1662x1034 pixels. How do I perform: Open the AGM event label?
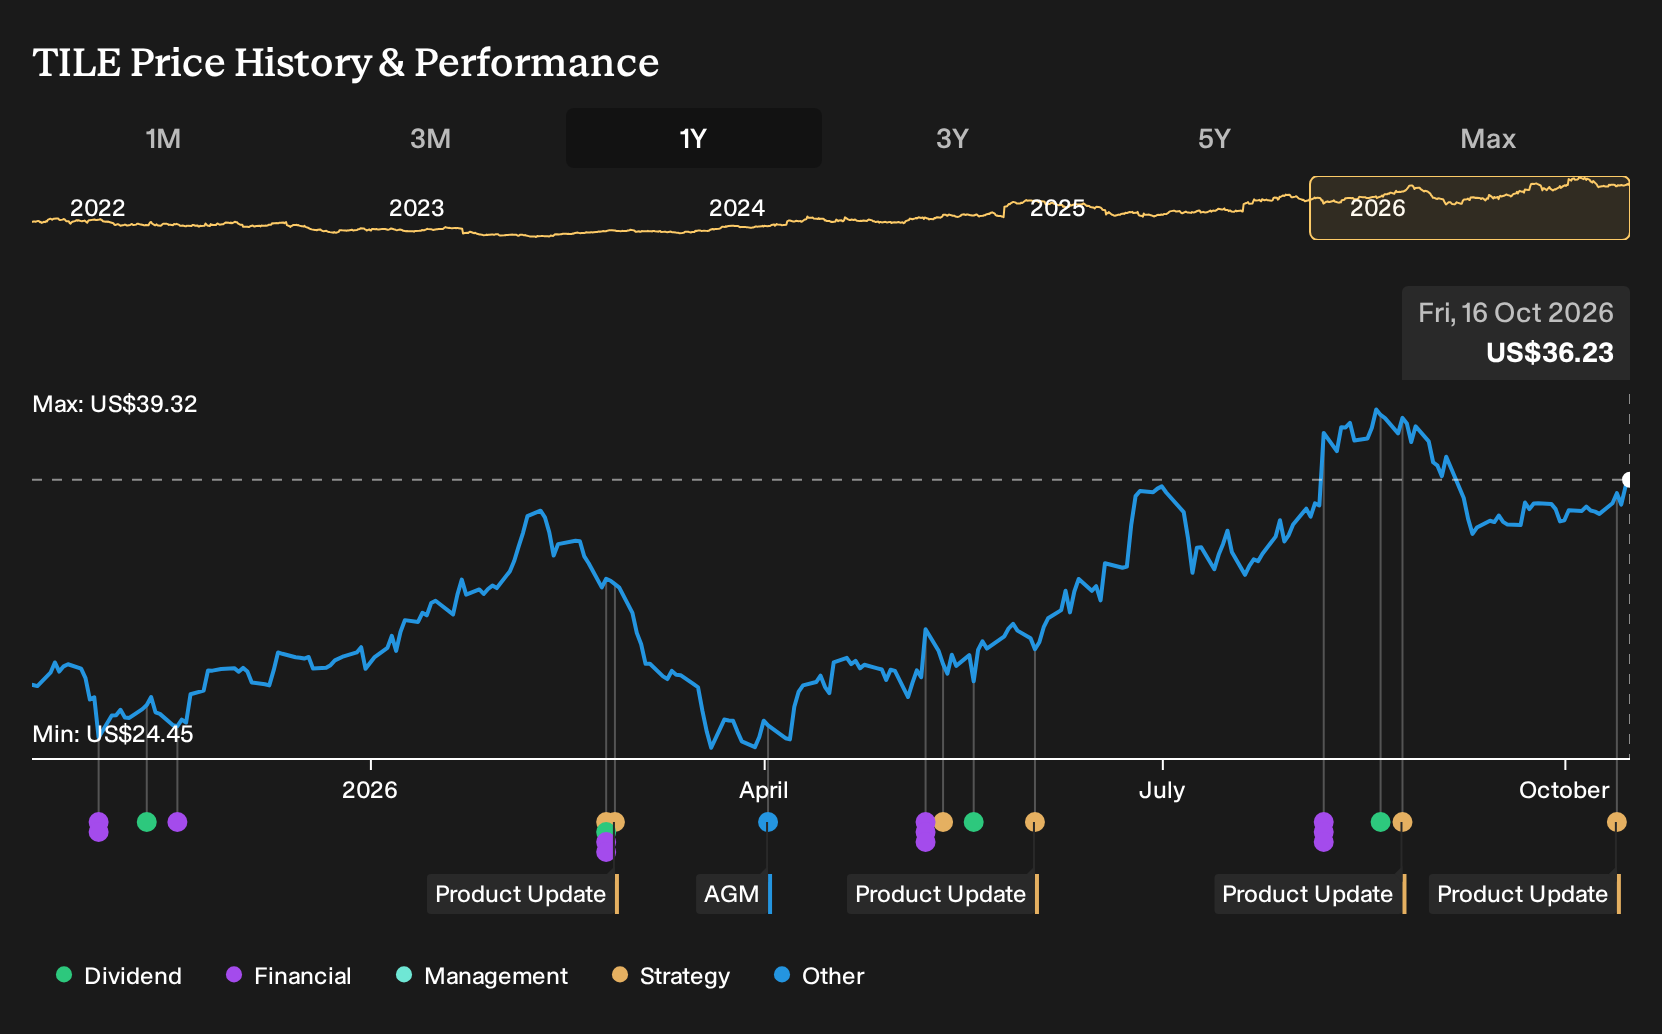(734, 894)
